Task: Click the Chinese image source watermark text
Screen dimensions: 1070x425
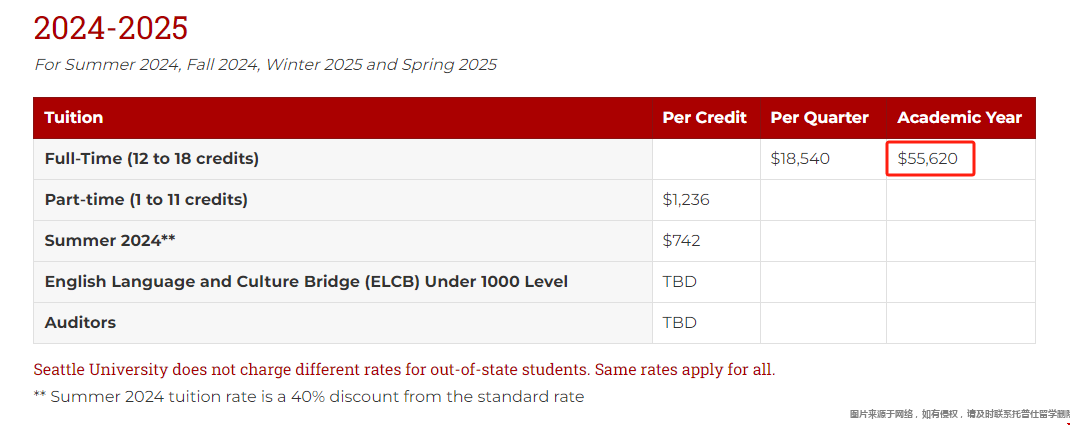Action: 959,414
